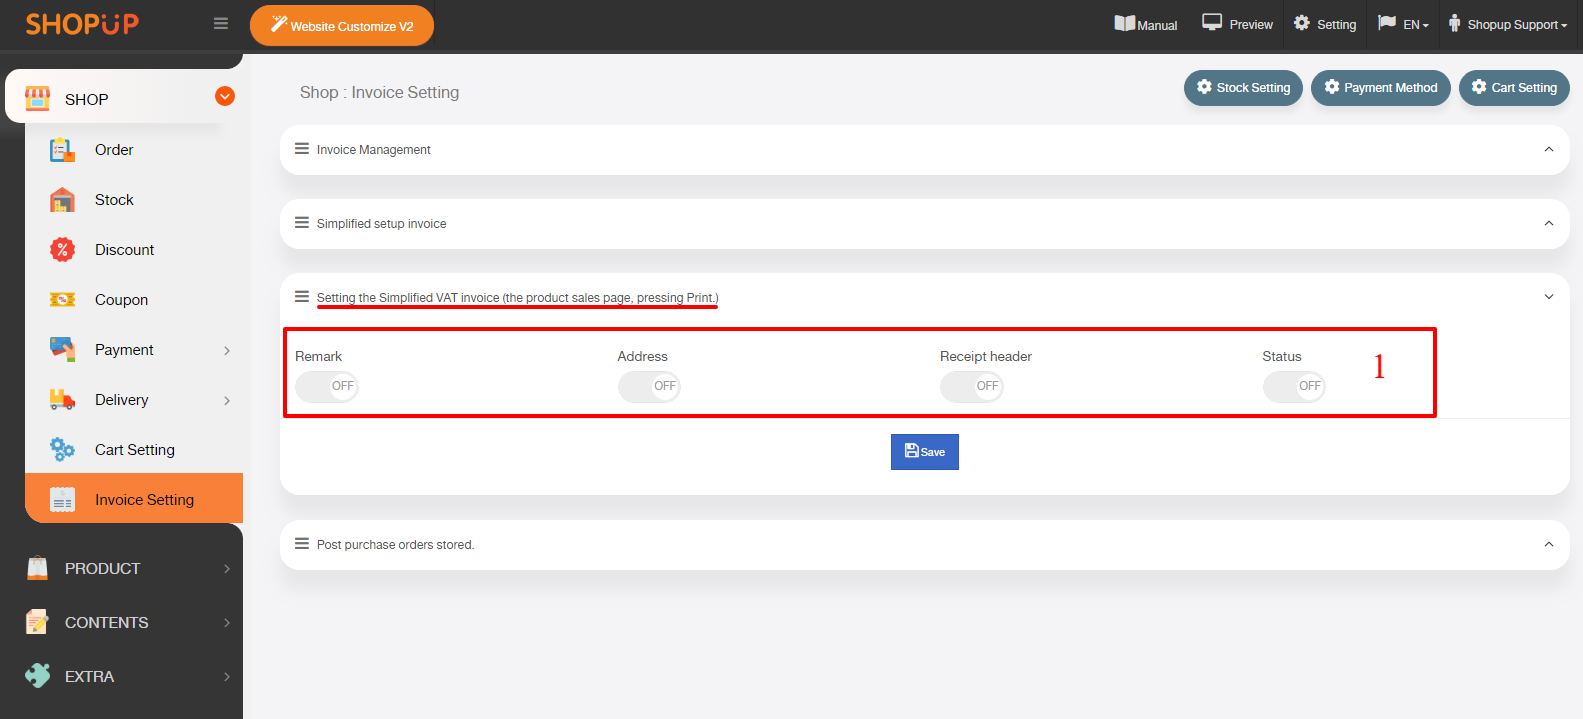The image size is (1583, 719).
Task: Select Cart Setting in the sidebar
Action: (134, 450)
